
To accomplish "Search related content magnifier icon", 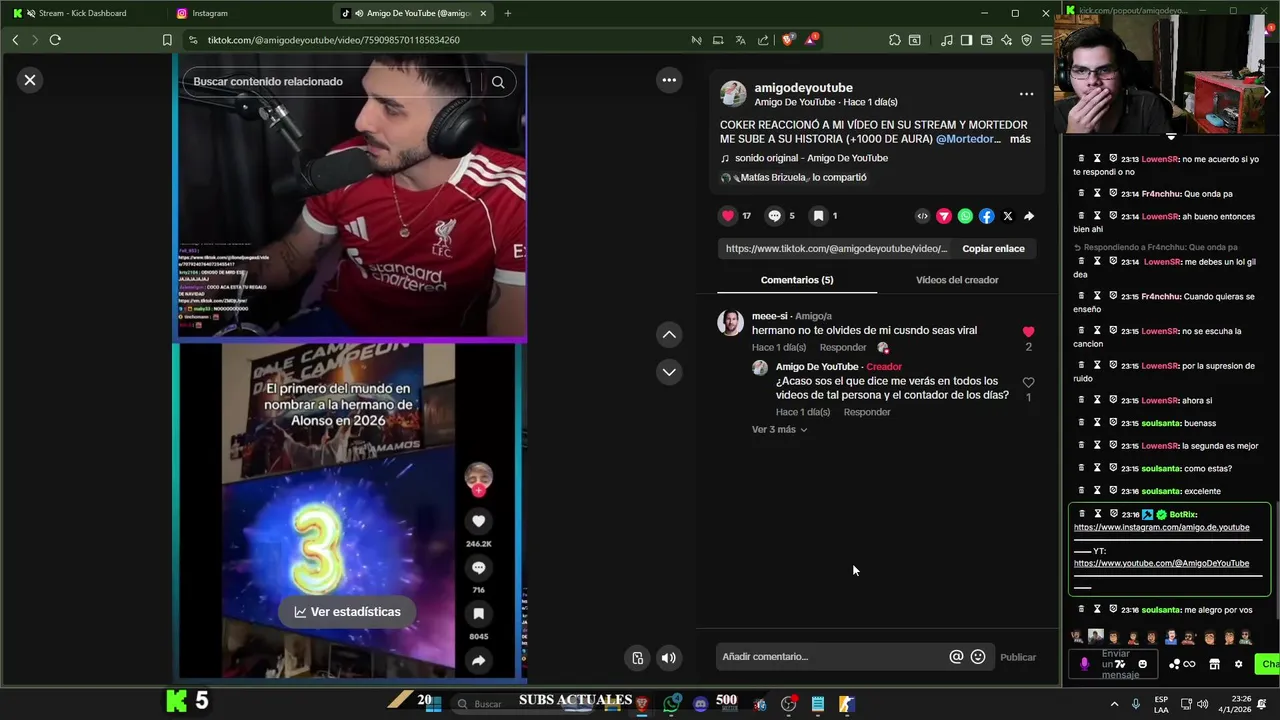I will coord(498,82).
